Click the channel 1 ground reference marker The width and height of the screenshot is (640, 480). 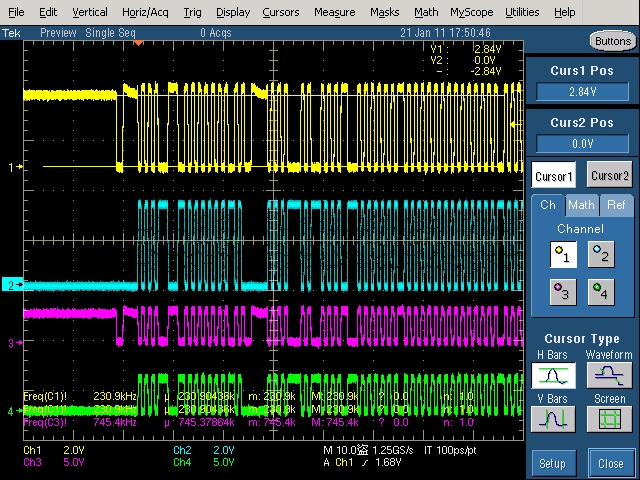(16, 167)
